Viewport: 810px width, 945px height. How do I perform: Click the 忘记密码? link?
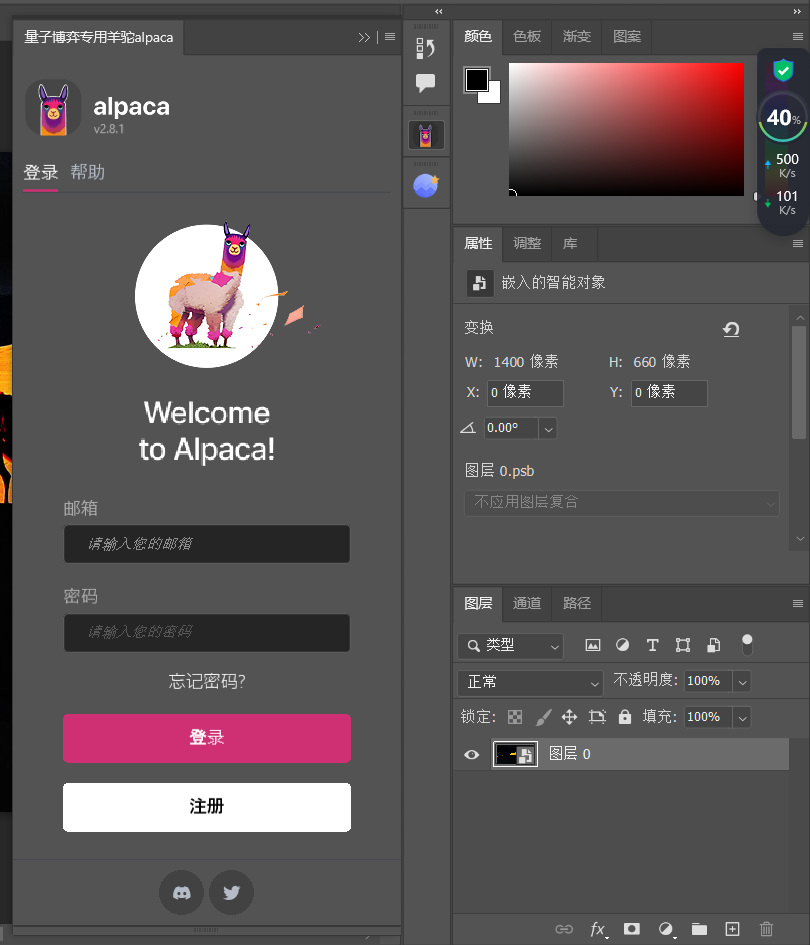[207, 682]
